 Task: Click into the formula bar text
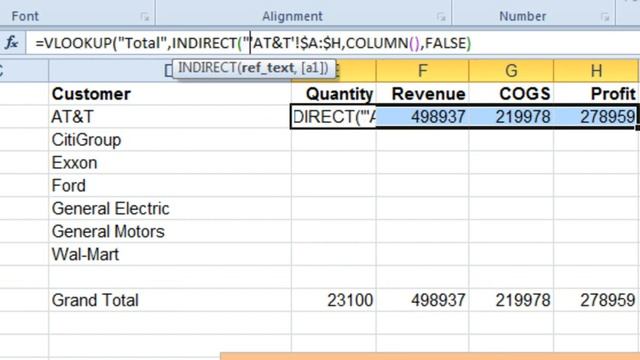(333, 43)
